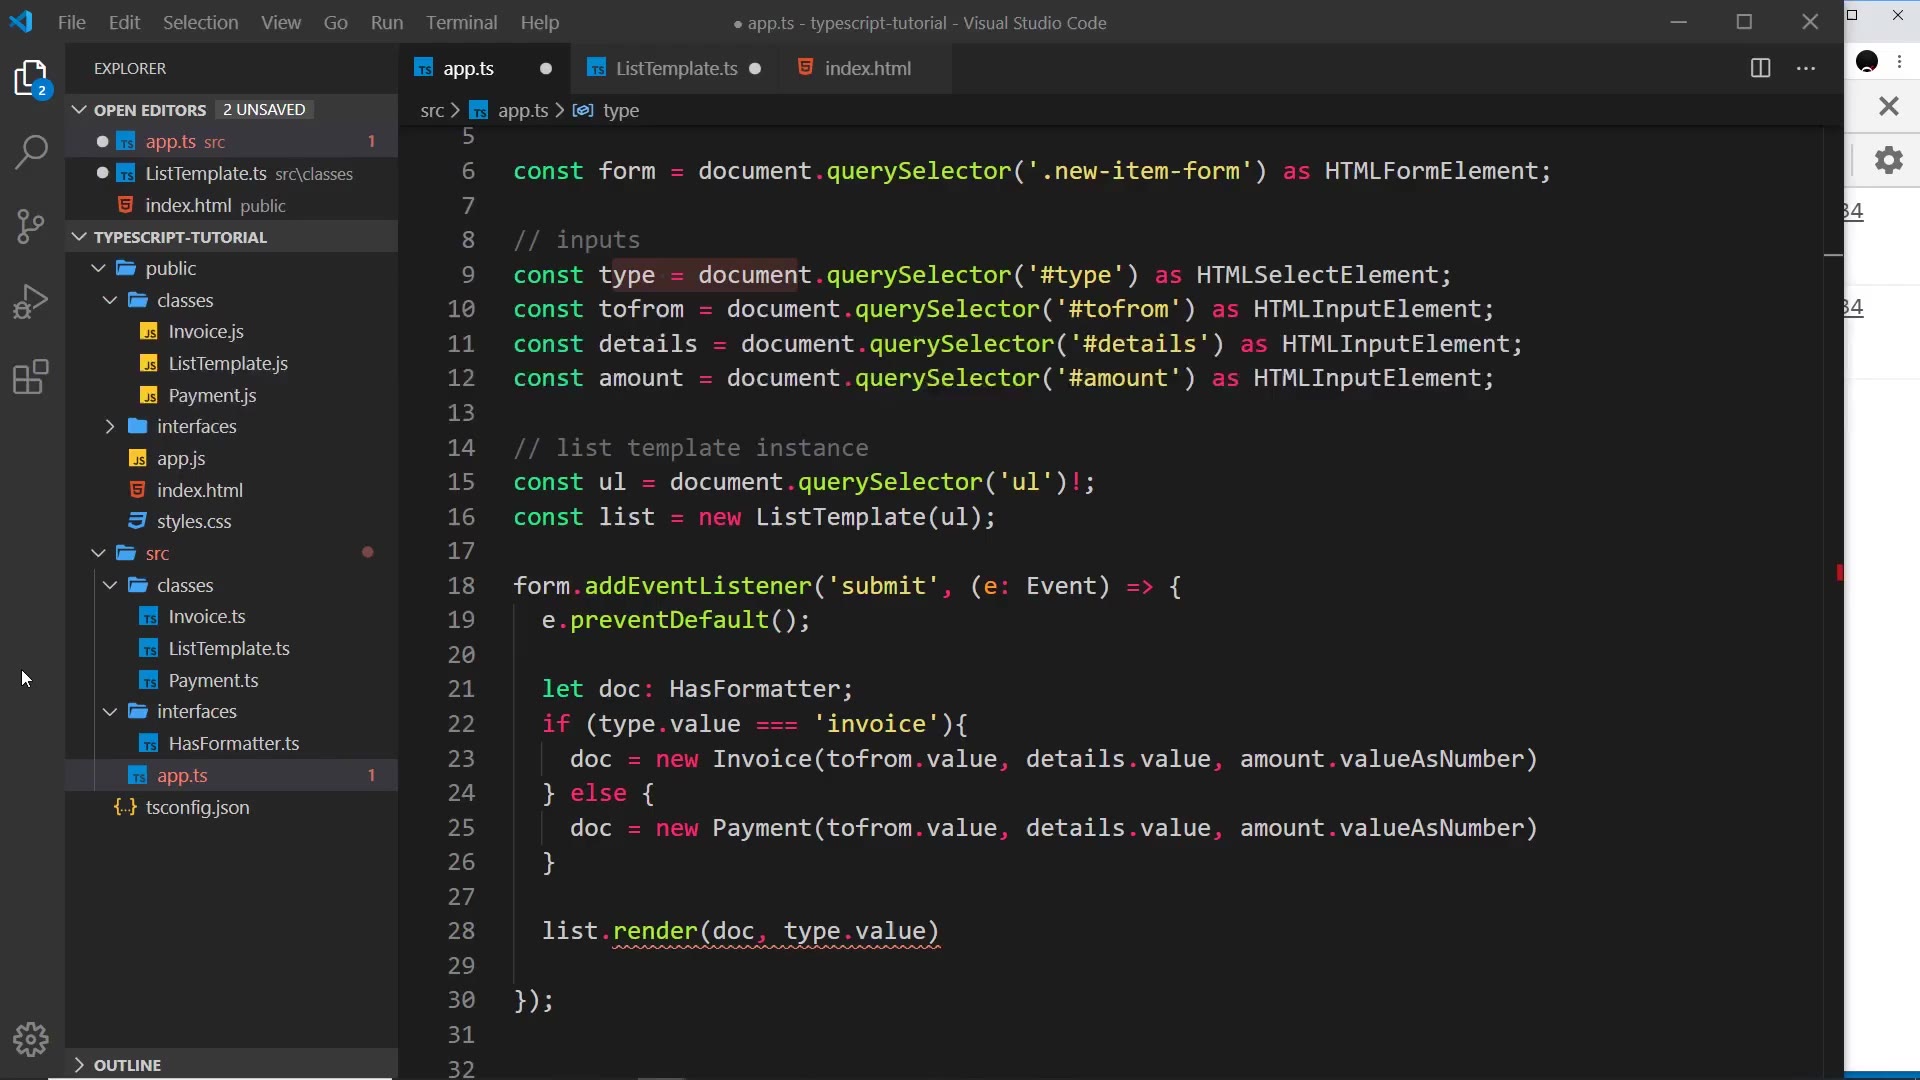Click the TS icon in breadcrumb app.ts

click(479, 111)
